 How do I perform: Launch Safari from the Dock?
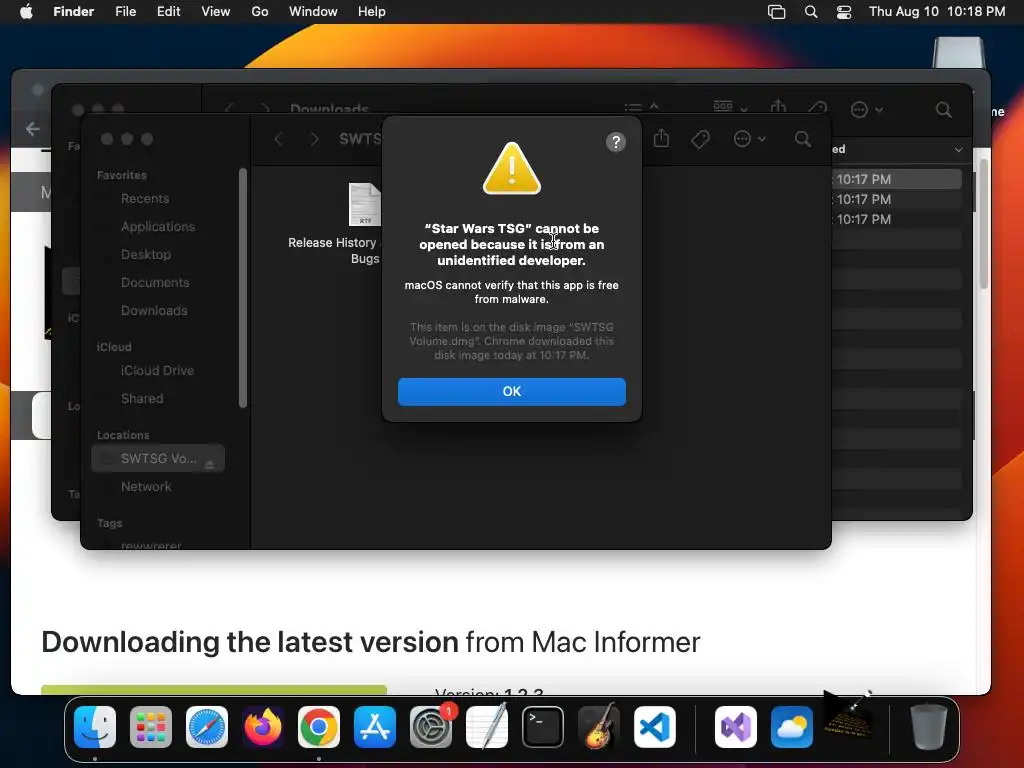[x=207, y=727]
